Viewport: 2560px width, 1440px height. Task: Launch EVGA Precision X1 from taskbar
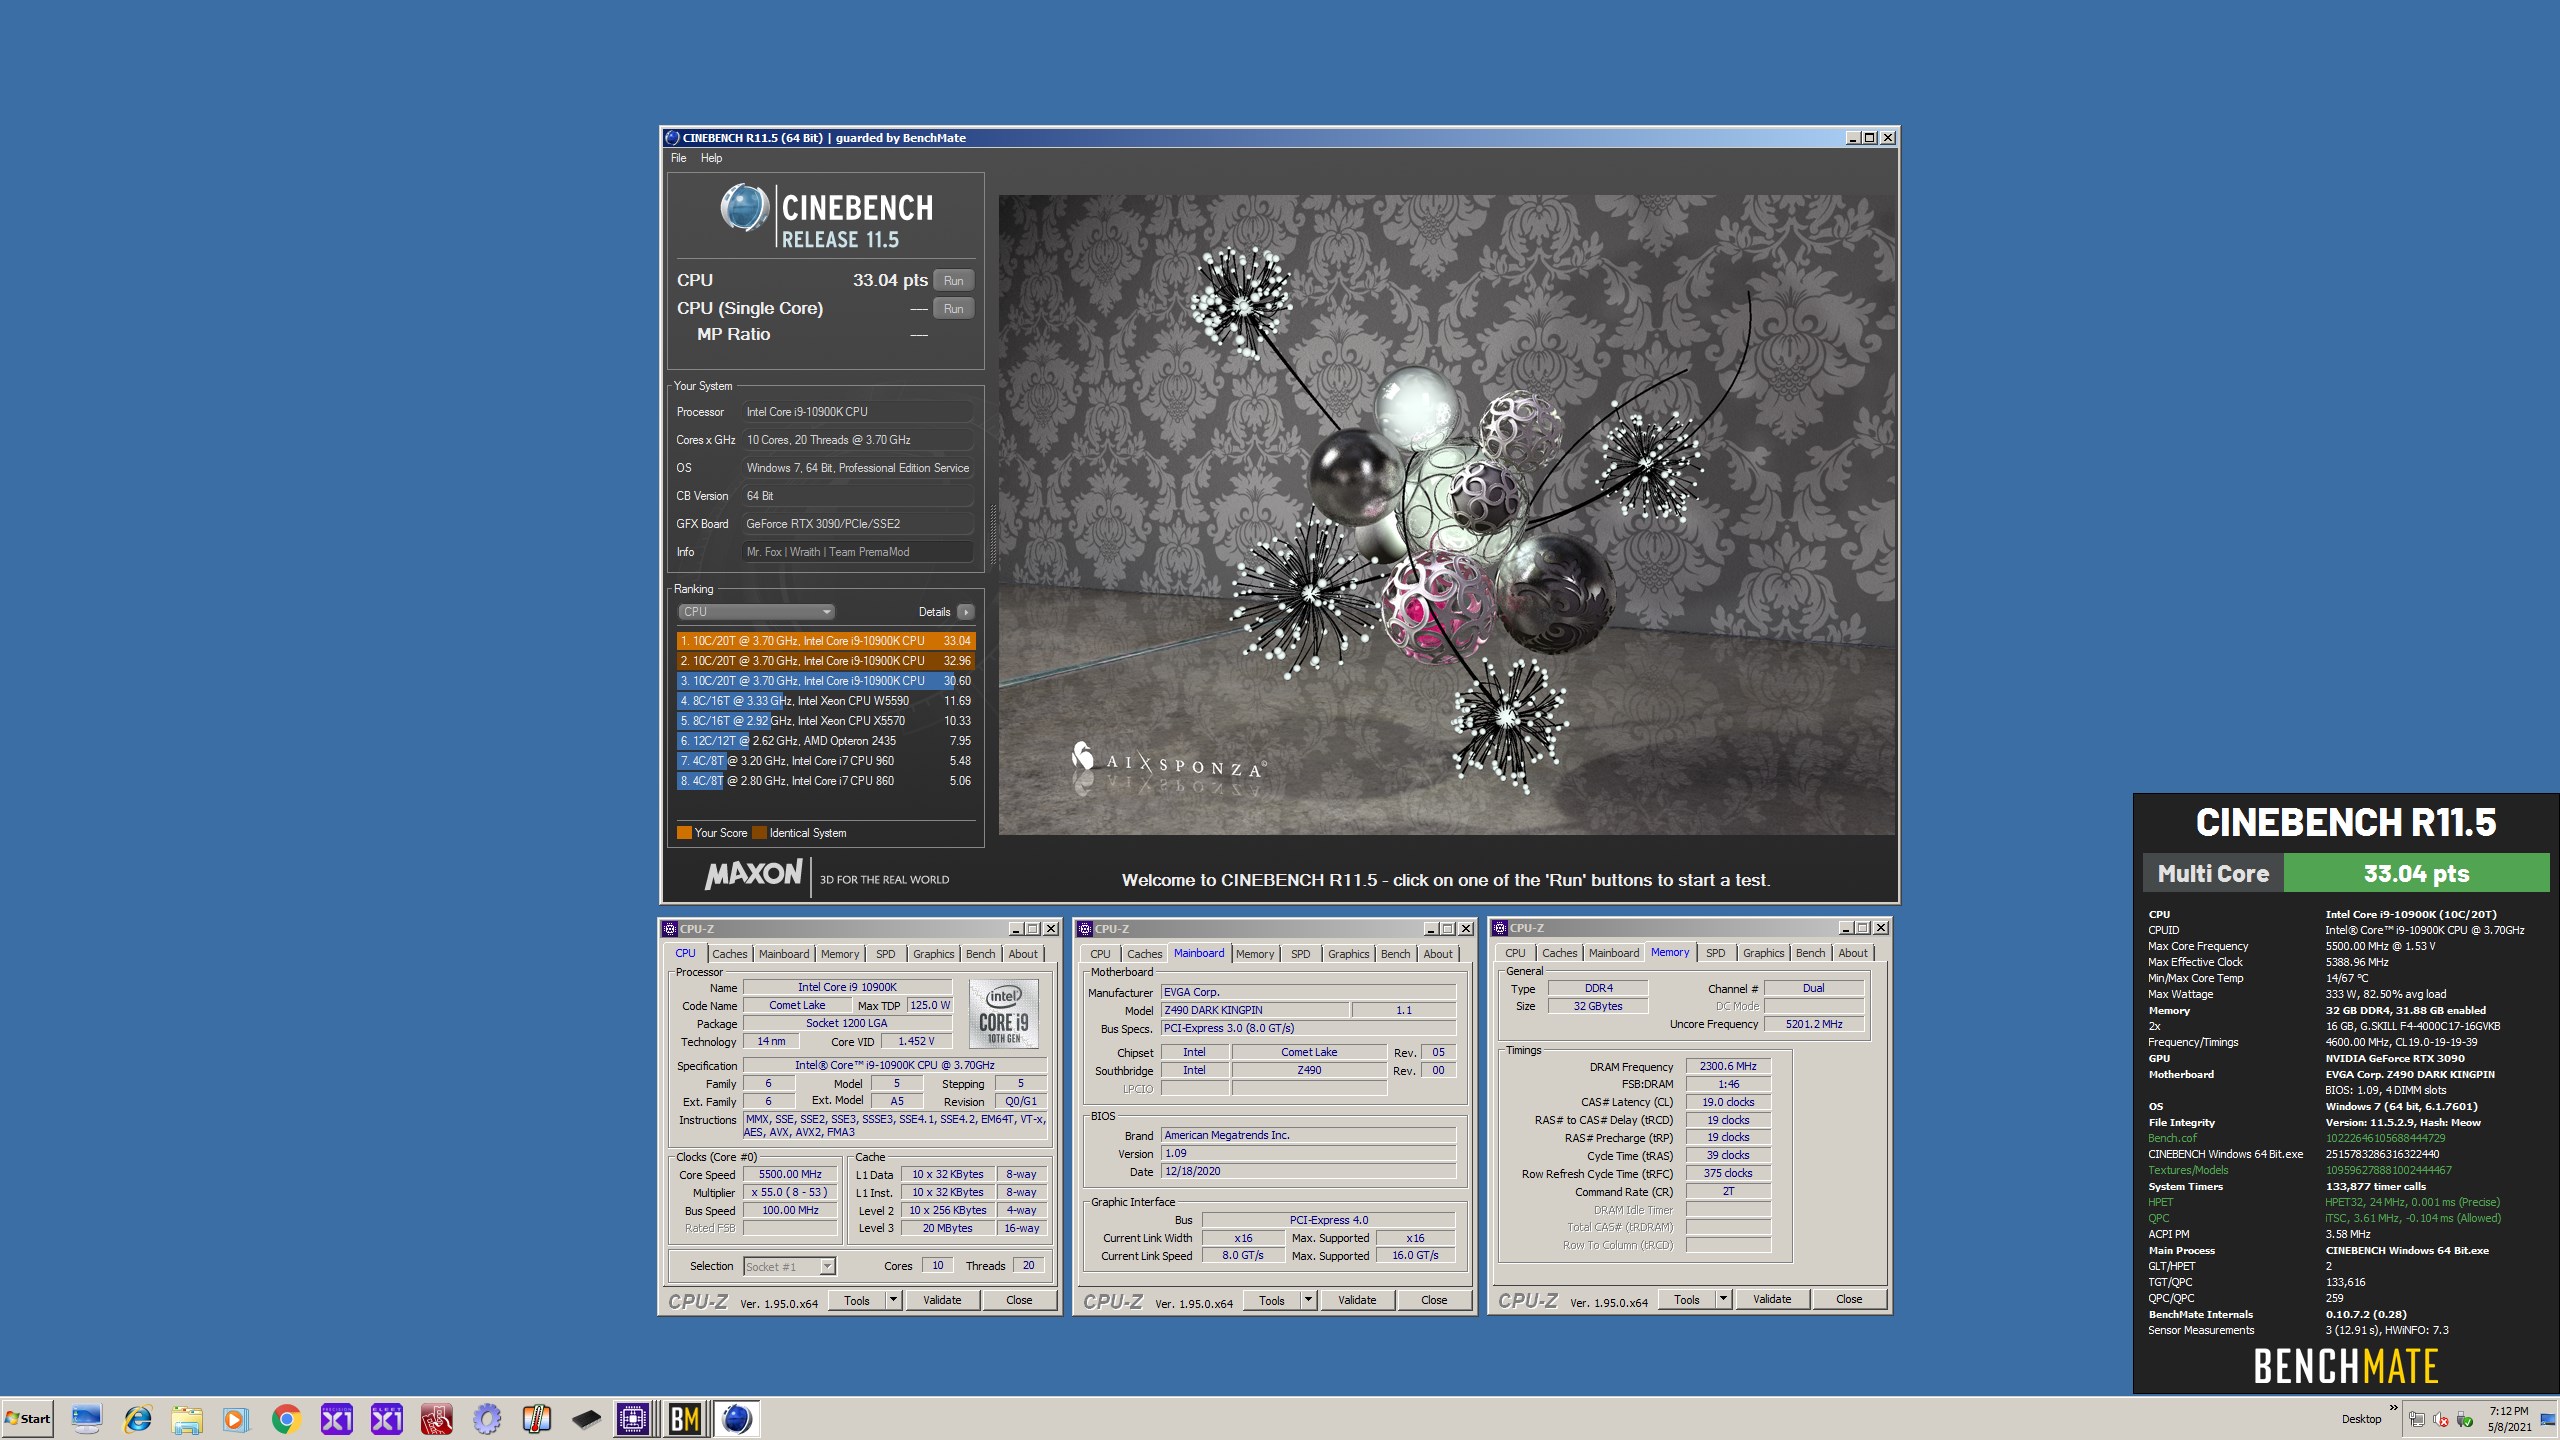[x=336, y=1418]
